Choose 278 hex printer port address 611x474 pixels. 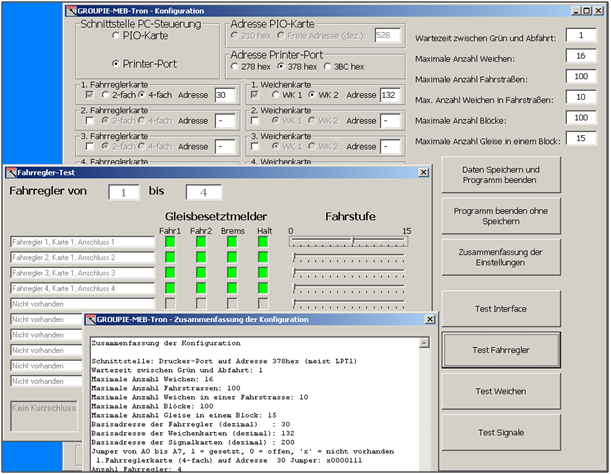234,67
